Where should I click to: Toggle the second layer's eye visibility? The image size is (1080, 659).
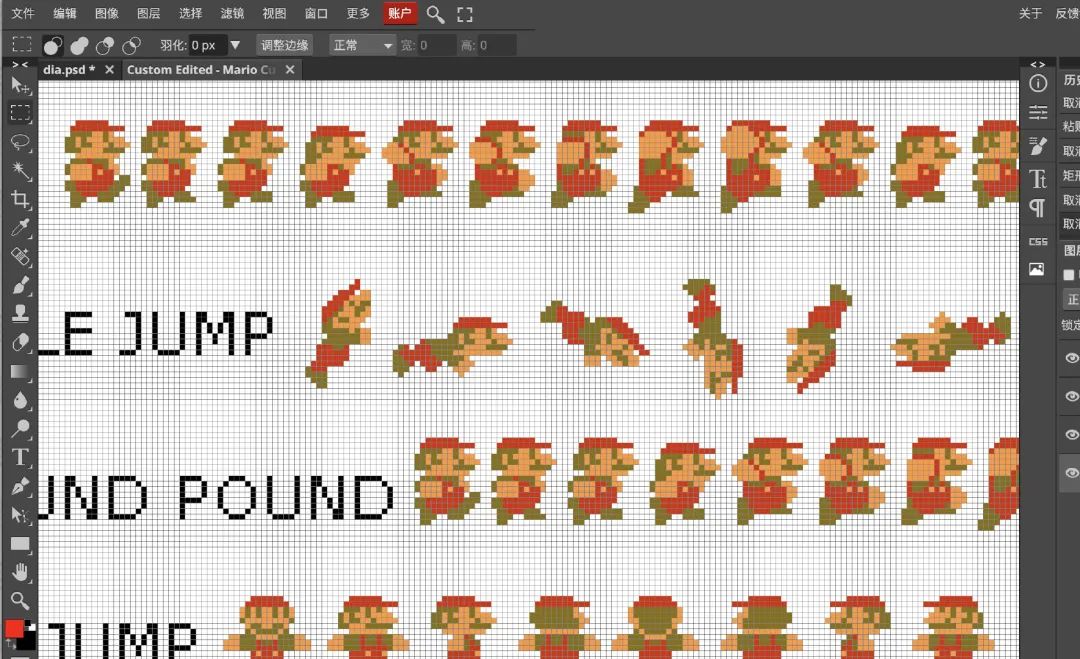1072,397
